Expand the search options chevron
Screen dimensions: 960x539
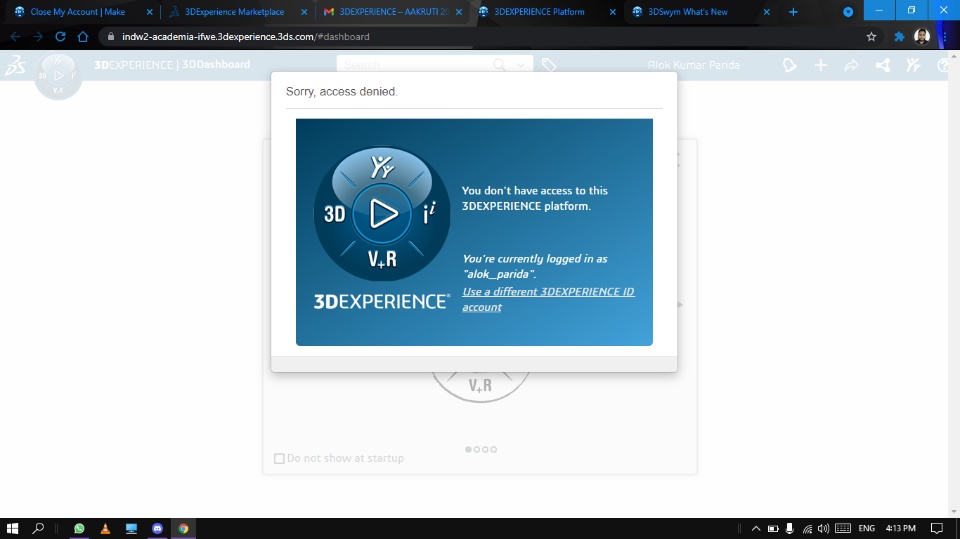pyautogui.click(x=520, y=65)
